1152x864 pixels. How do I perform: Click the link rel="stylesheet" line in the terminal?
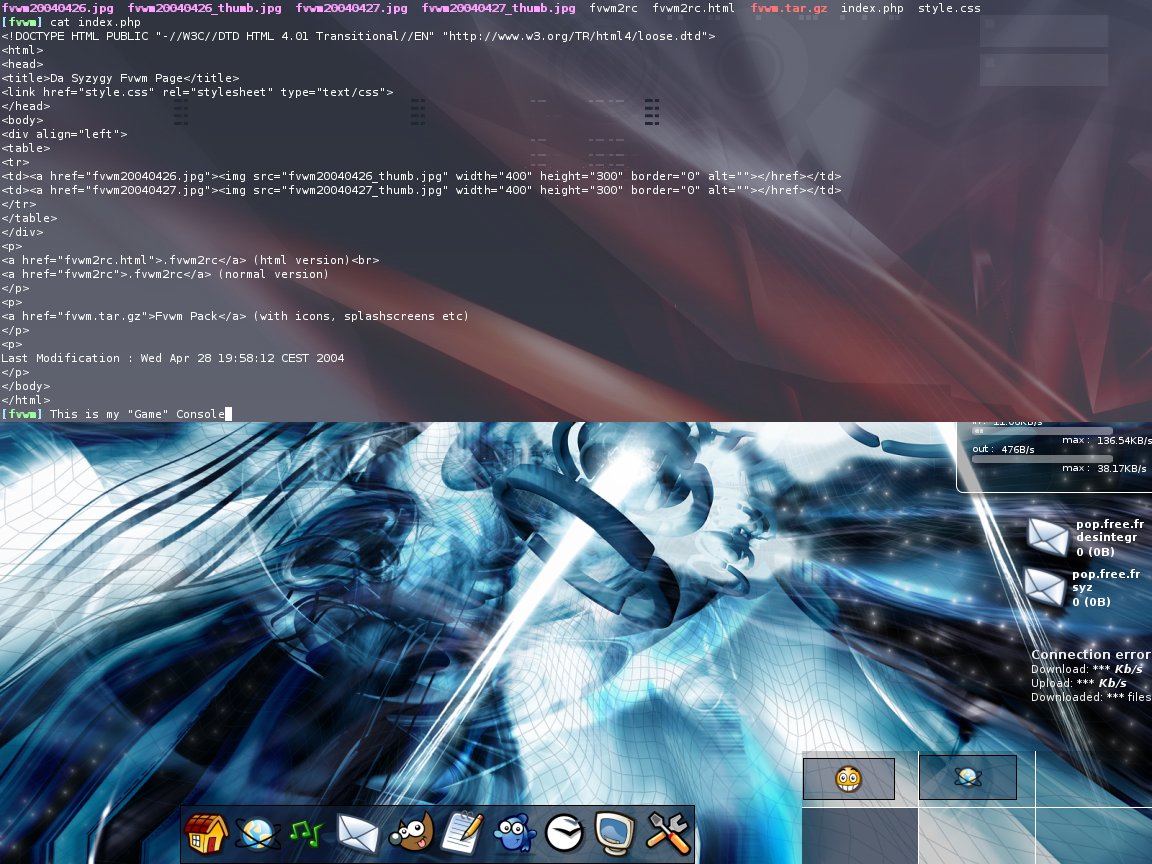click(x=198, y=92)
